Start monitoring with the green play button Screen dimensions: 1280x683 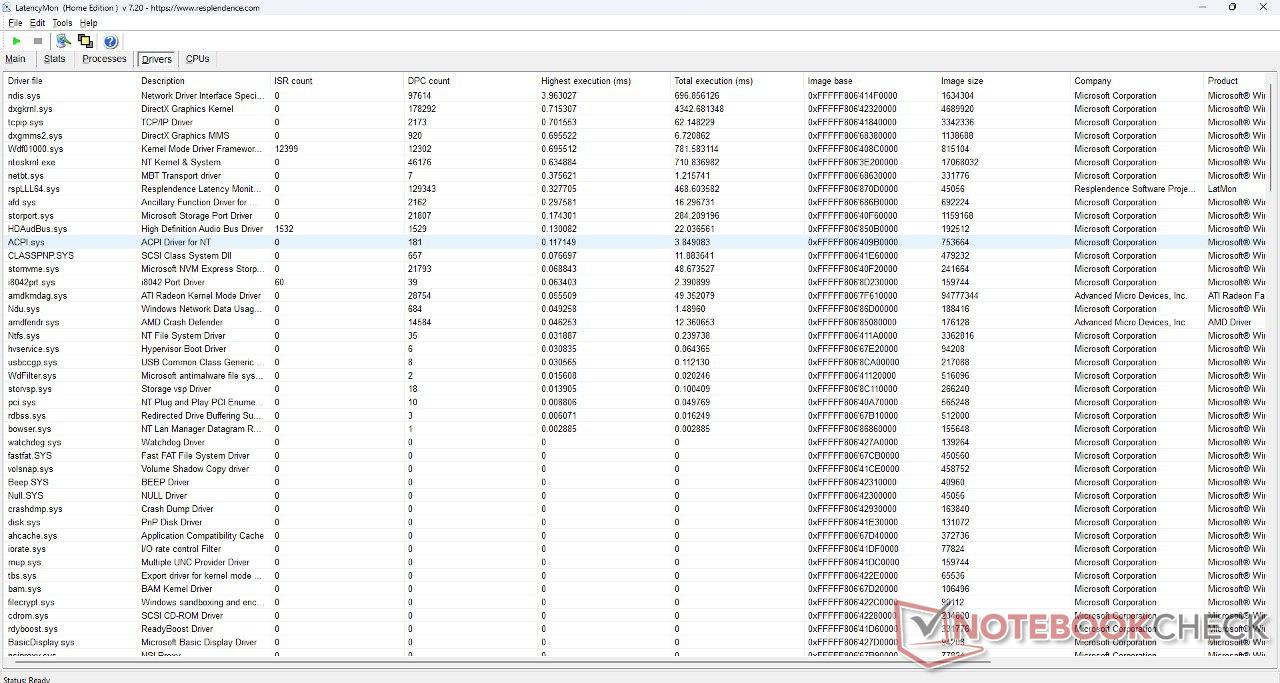coord(17,41)
